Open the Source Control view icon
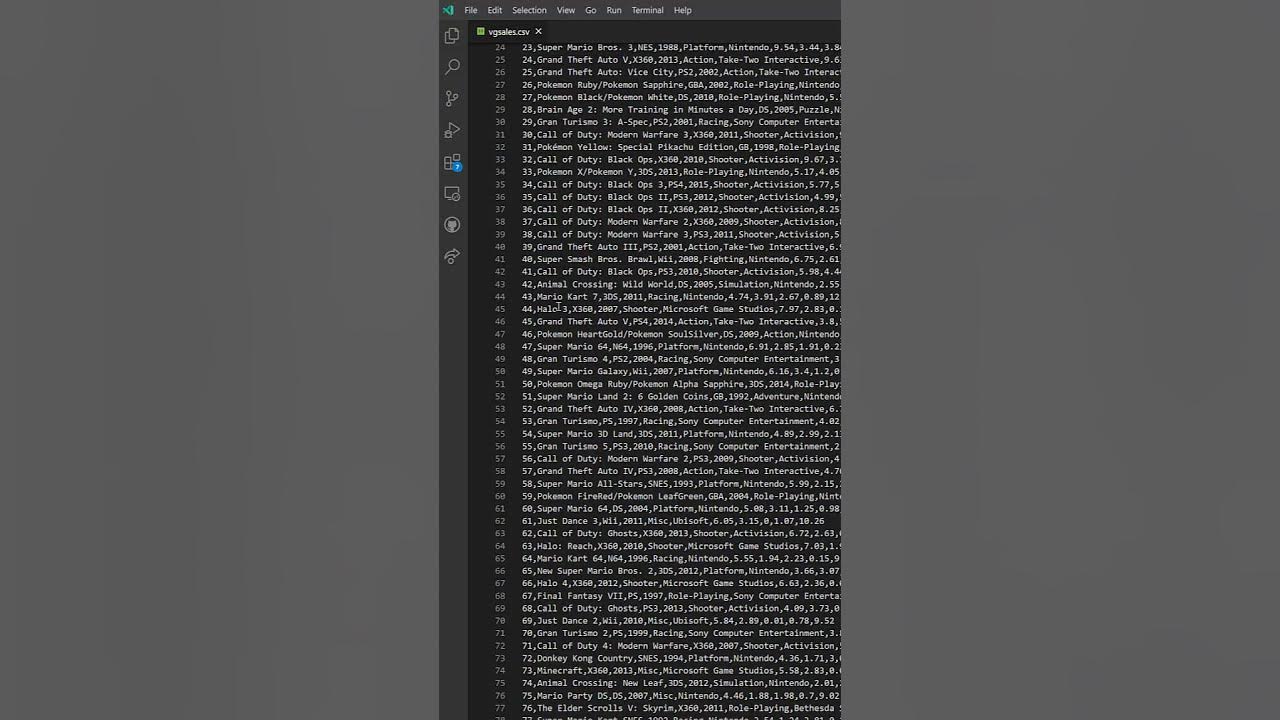 [452, 98]
